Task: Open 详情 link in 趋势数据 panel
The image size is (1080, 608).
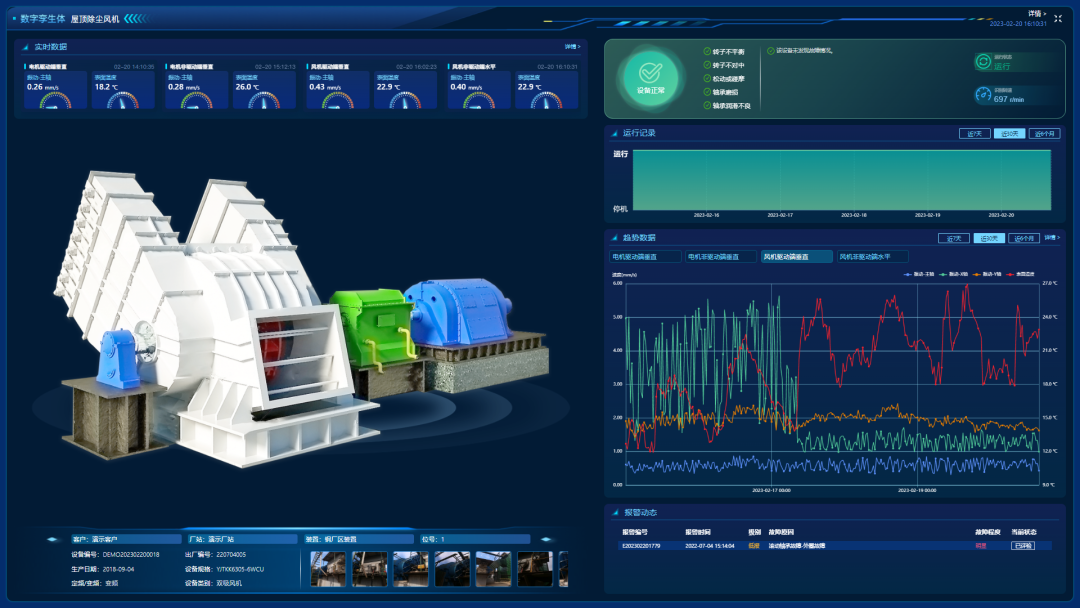Action: [x=1052, y=238]
